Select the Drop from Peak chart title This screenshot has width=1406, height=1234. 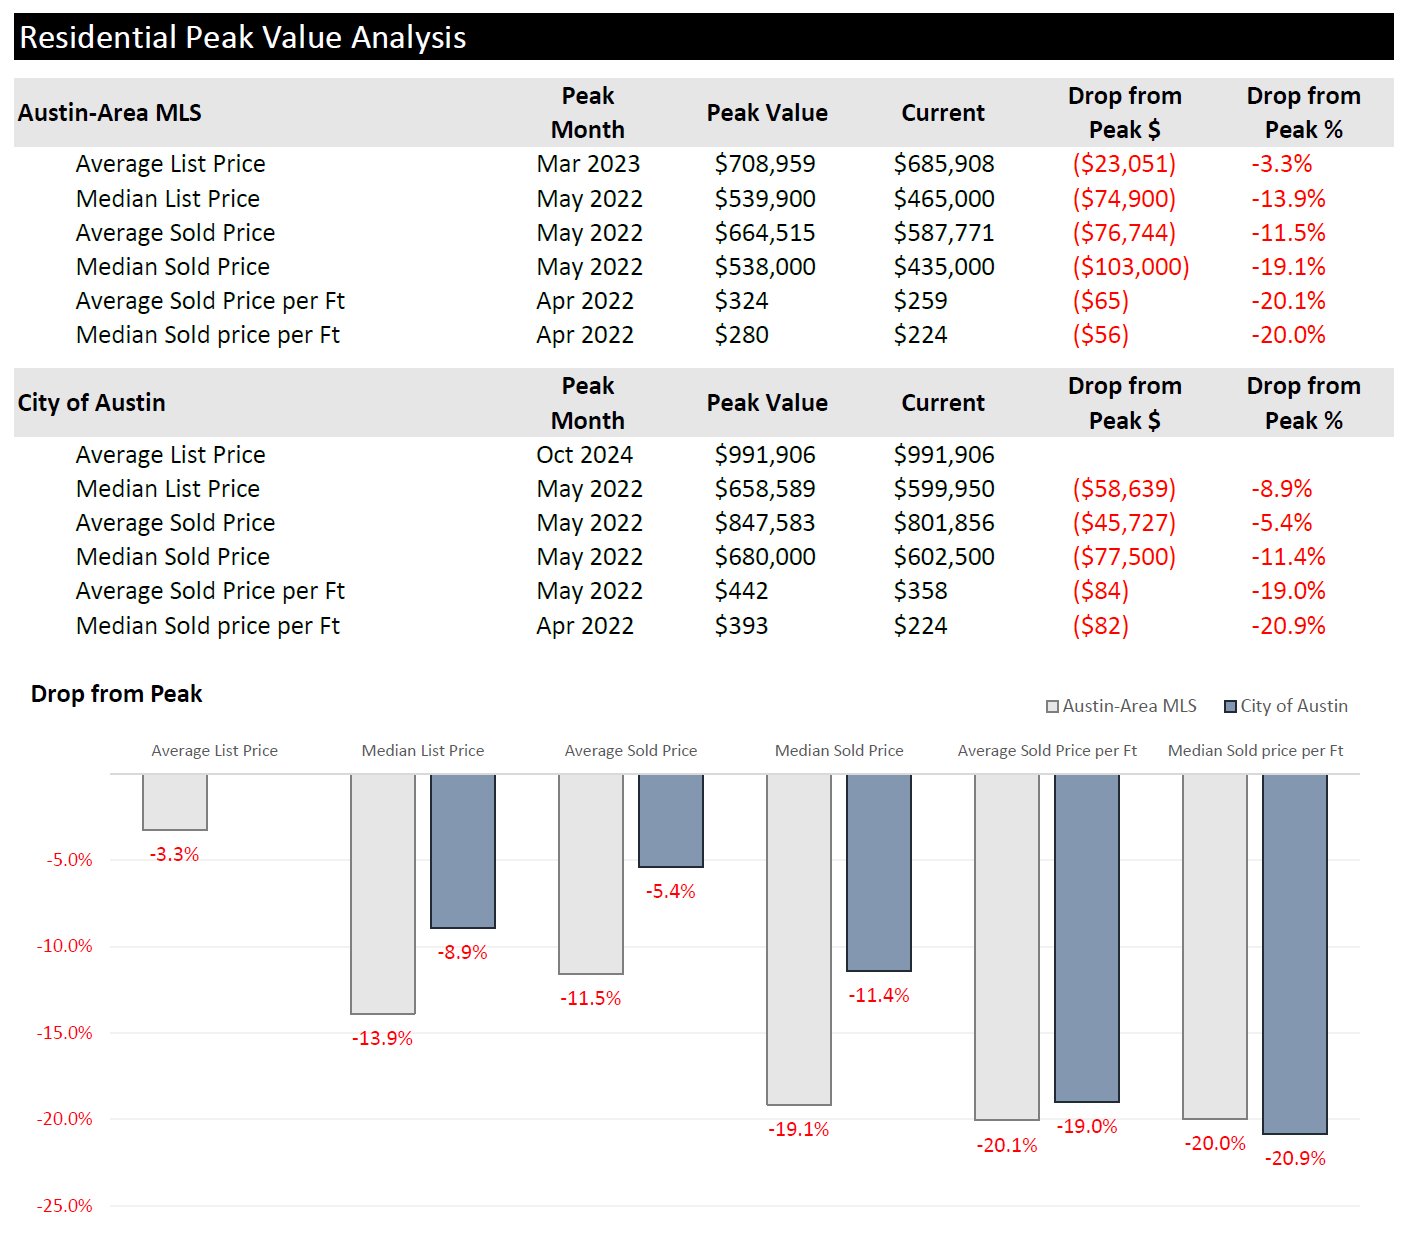click(x=117, y=694)
